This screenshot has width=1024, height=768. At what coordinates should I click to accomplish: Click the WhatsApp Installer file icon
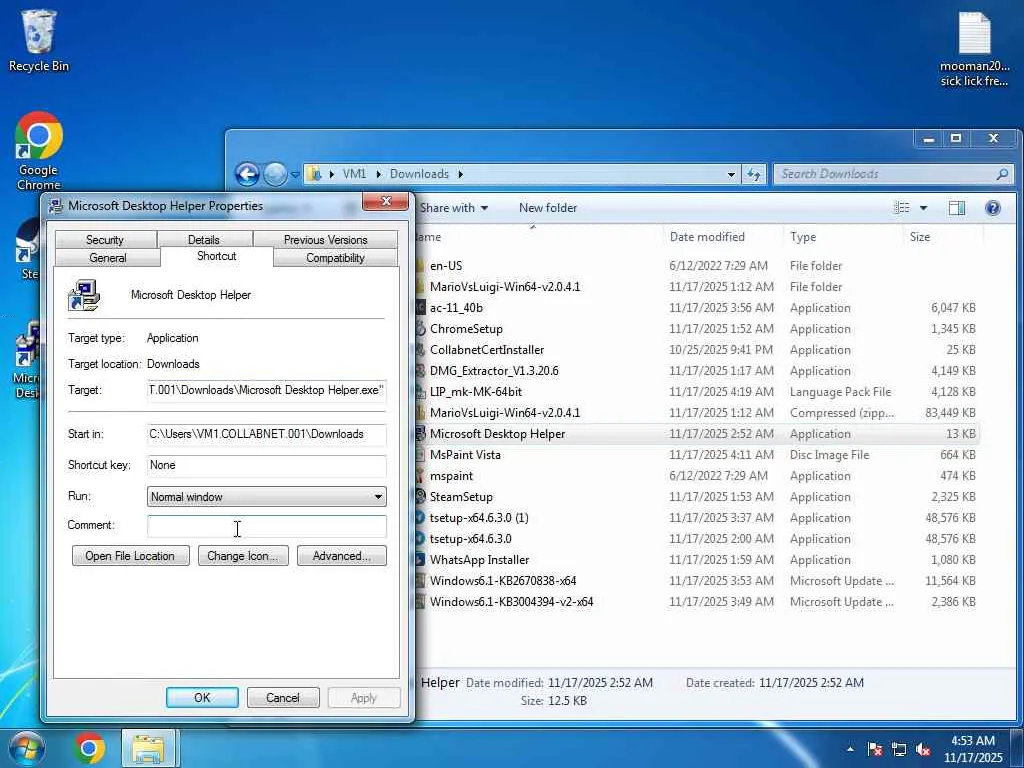tap(421, 560)
